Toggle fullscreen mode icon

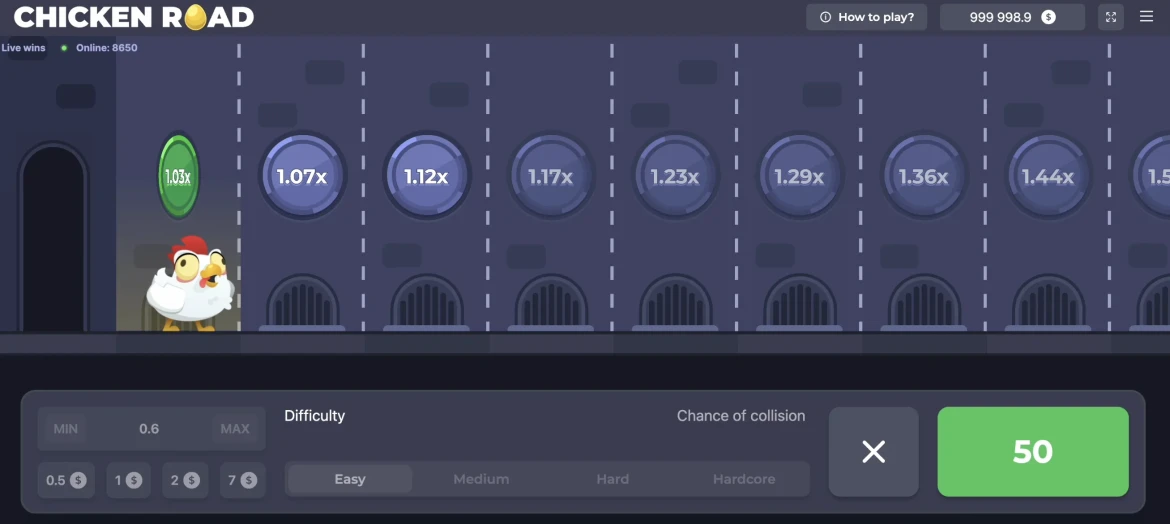1111,17
